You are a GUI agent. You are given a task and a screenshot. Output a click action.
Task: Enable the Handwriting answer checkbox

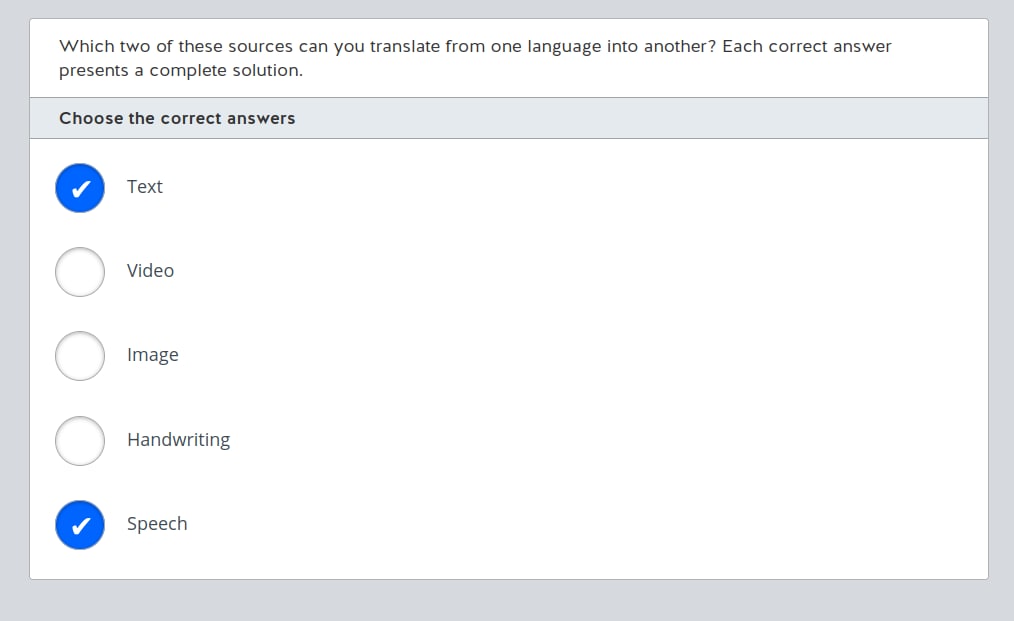tap(80, 441)
